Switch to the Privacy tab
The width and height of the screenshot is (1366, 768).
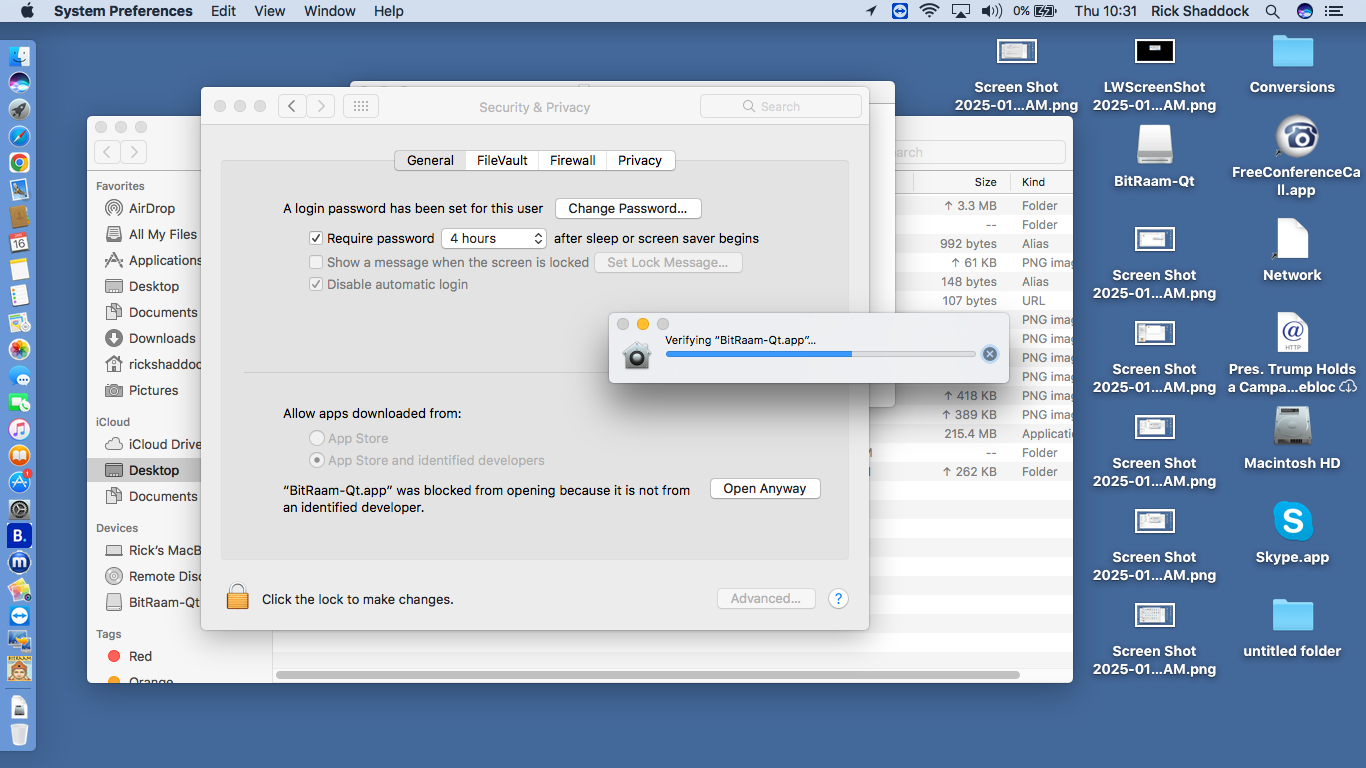640,160
